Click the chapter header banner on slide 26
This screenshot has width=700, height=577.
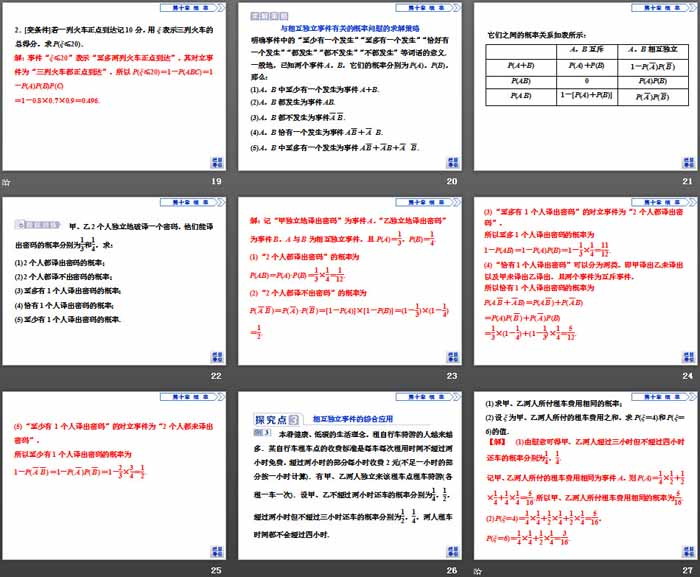tap(428, 397)
